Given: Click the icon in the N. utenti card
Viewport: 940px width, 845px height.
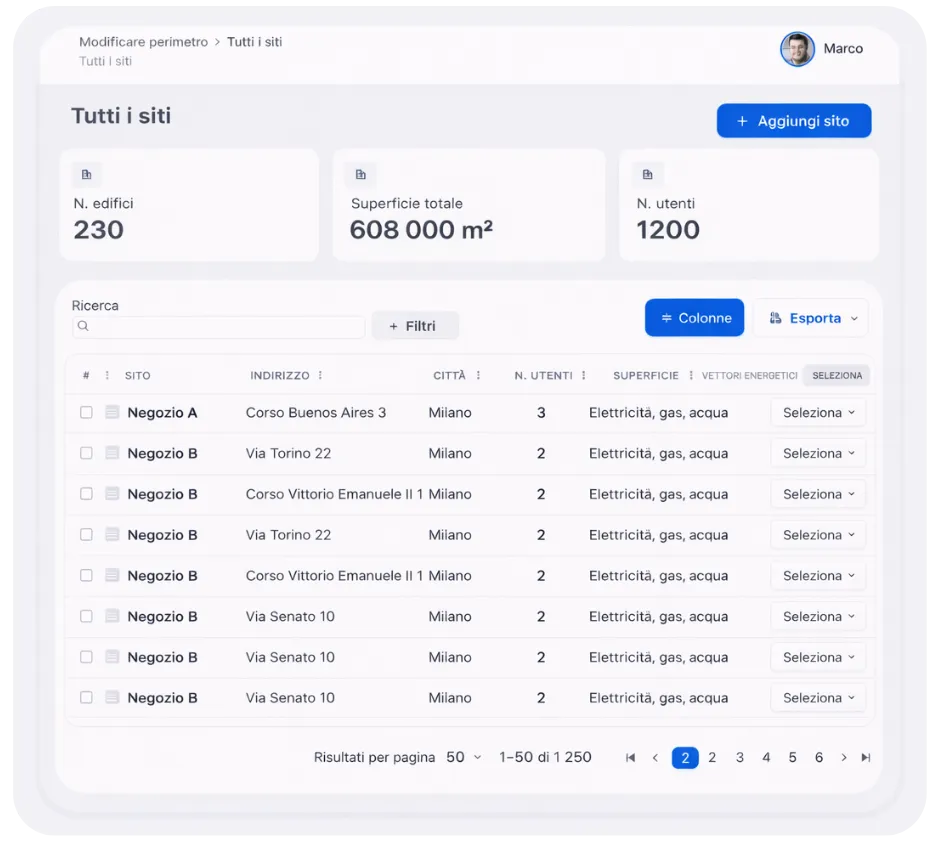Looking at the screenshot, I should 647,175.
